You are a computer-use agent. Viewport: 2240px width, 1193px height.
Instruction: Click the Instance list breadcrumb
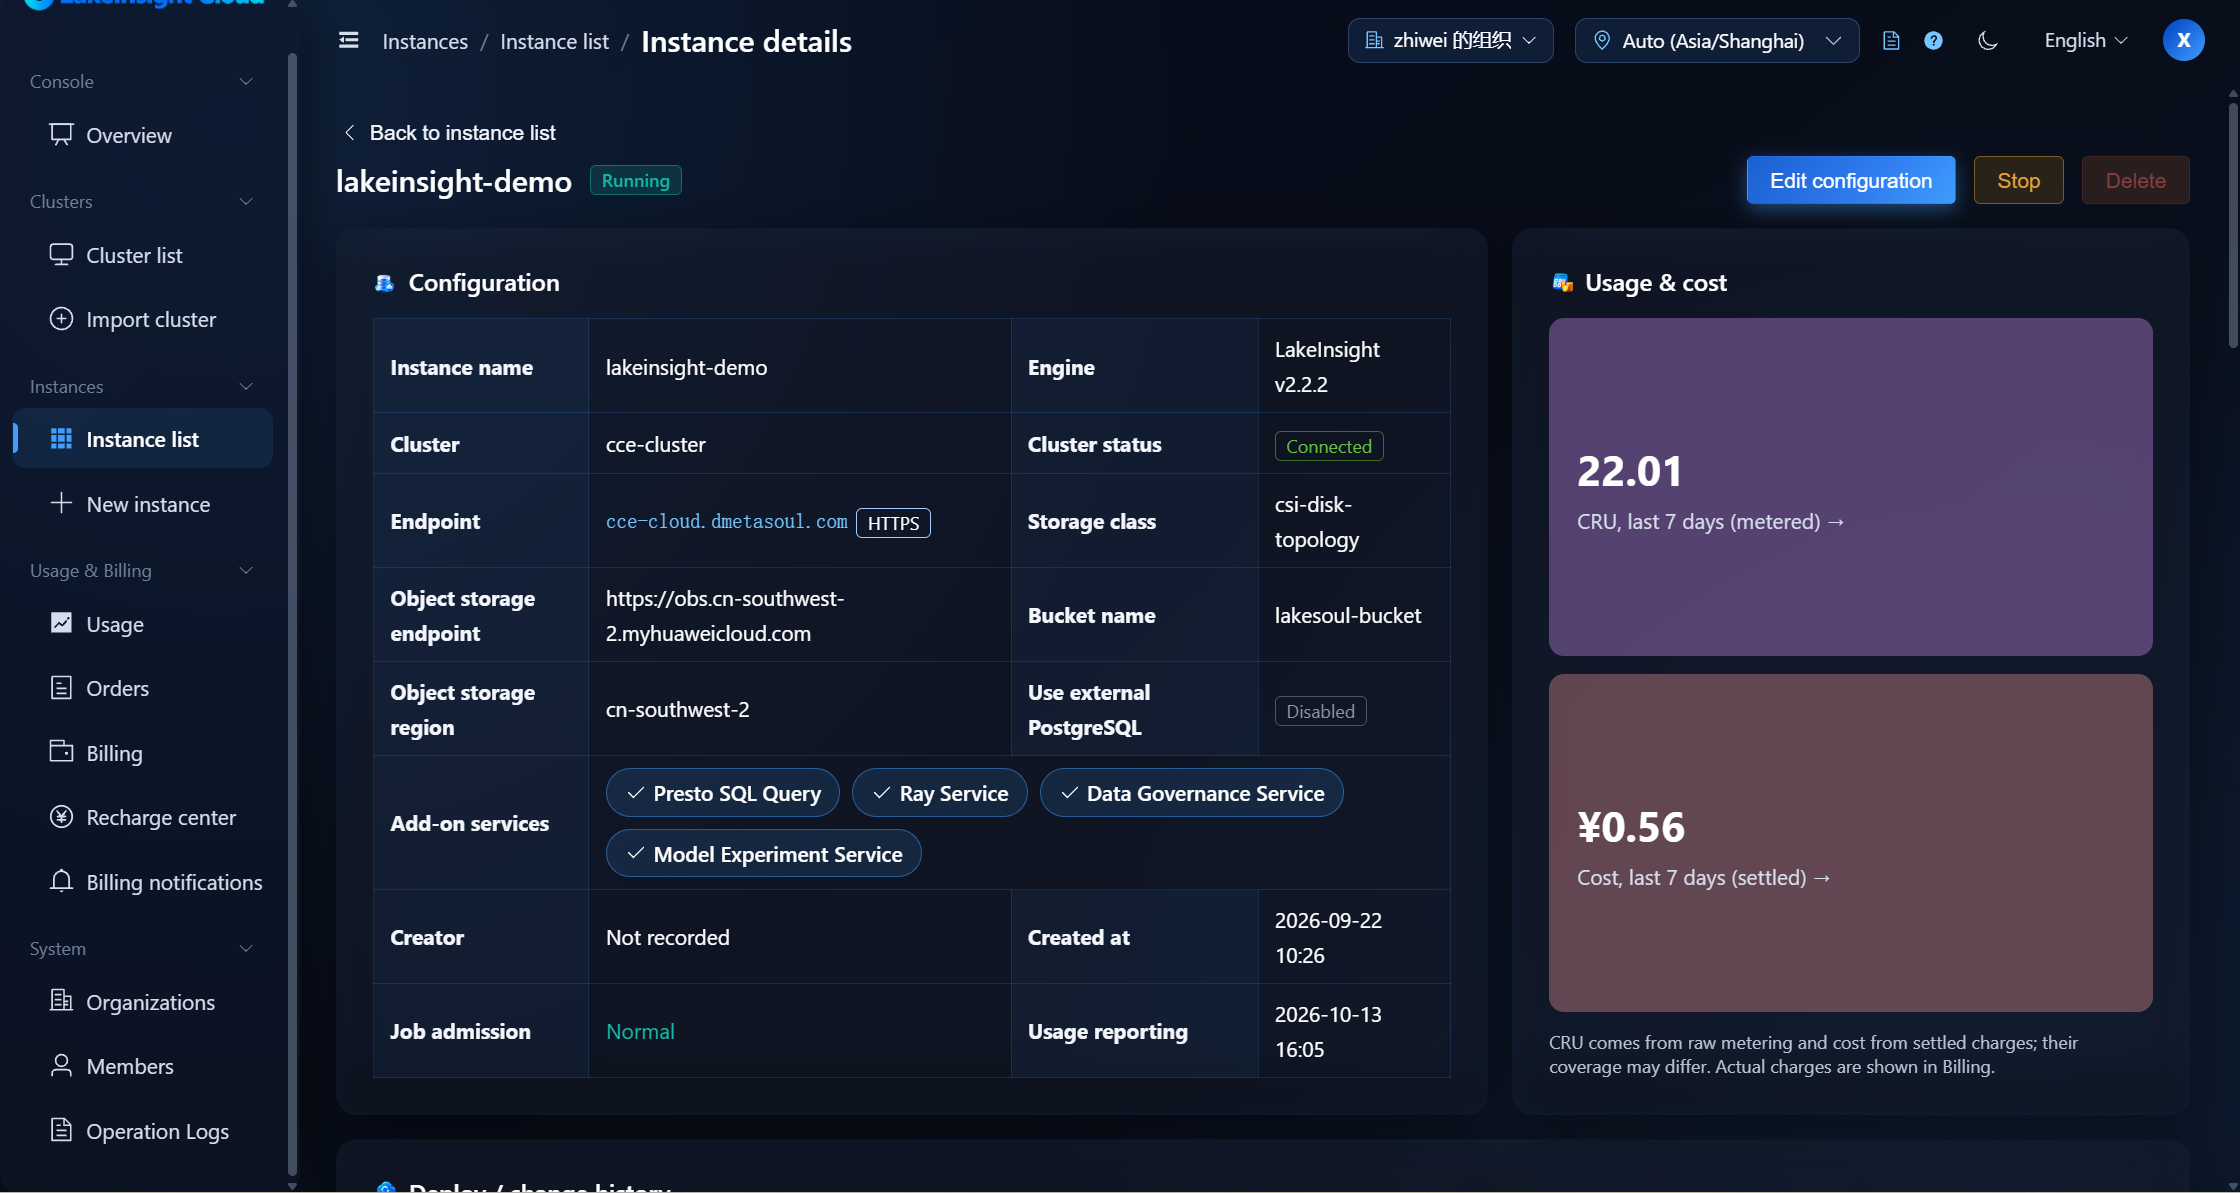(x=554, y=42)
